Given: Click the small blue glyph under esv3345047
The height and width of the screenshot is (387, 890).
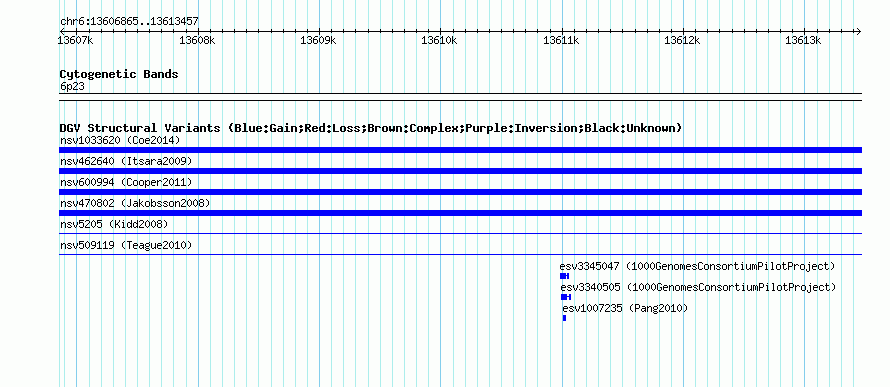Looking at the screenshot, I should coord(564,276).
